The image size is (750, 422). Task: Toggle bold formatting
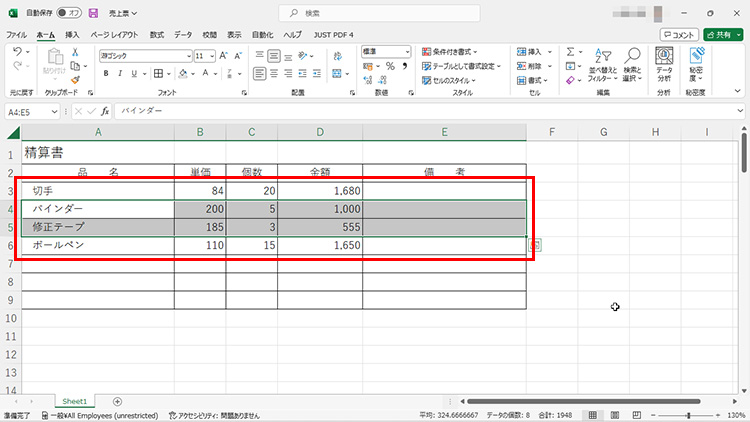(105, 73)
